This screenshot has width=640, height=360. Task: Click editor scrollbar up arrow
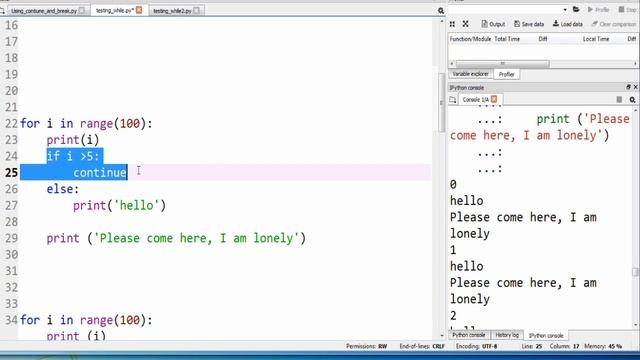click(442, 20)
